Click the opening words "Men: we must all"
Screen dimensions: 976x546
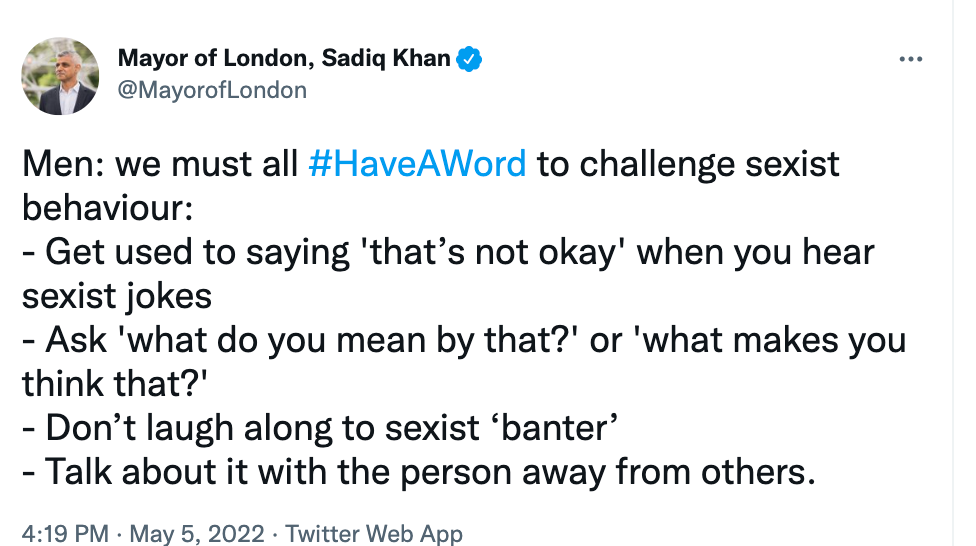click(160, 163)
